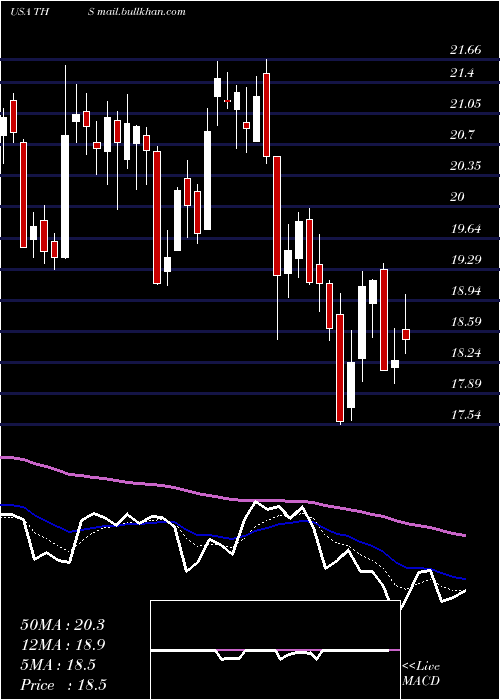Click the lowest red candle near 17.54
The width and height of the screenshot is (500, 700).
point(340,368)
